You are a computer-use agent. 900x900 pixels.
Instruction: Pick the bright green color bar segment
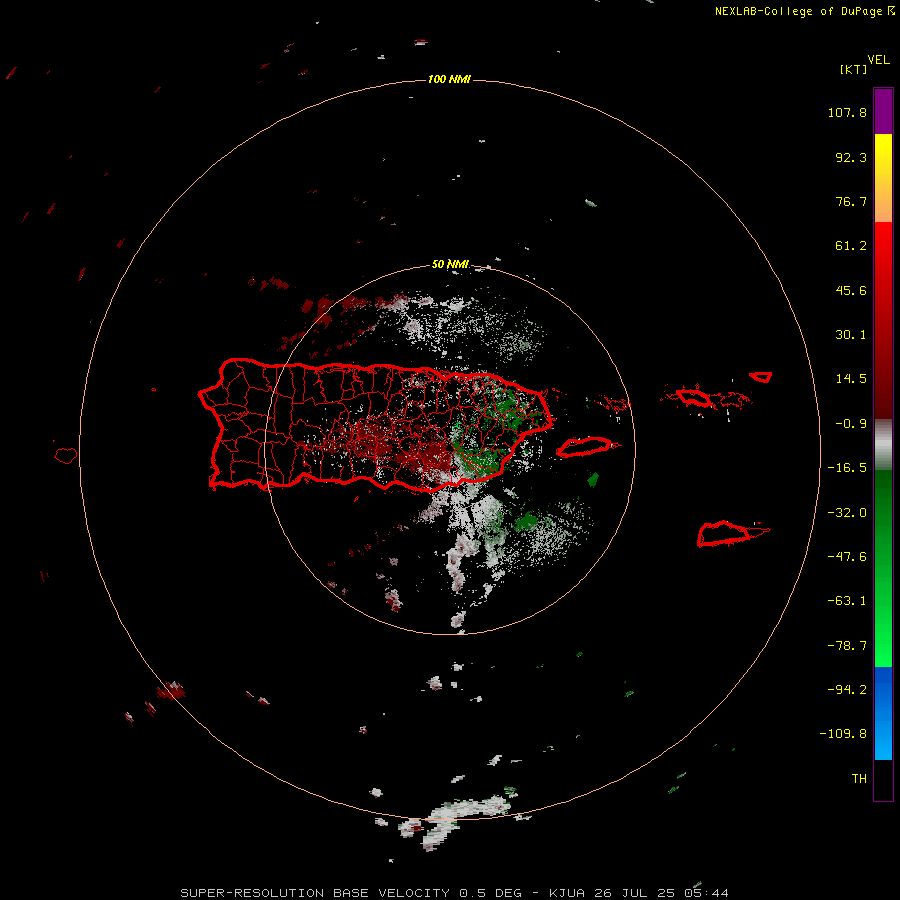click(x=883, y=643)
